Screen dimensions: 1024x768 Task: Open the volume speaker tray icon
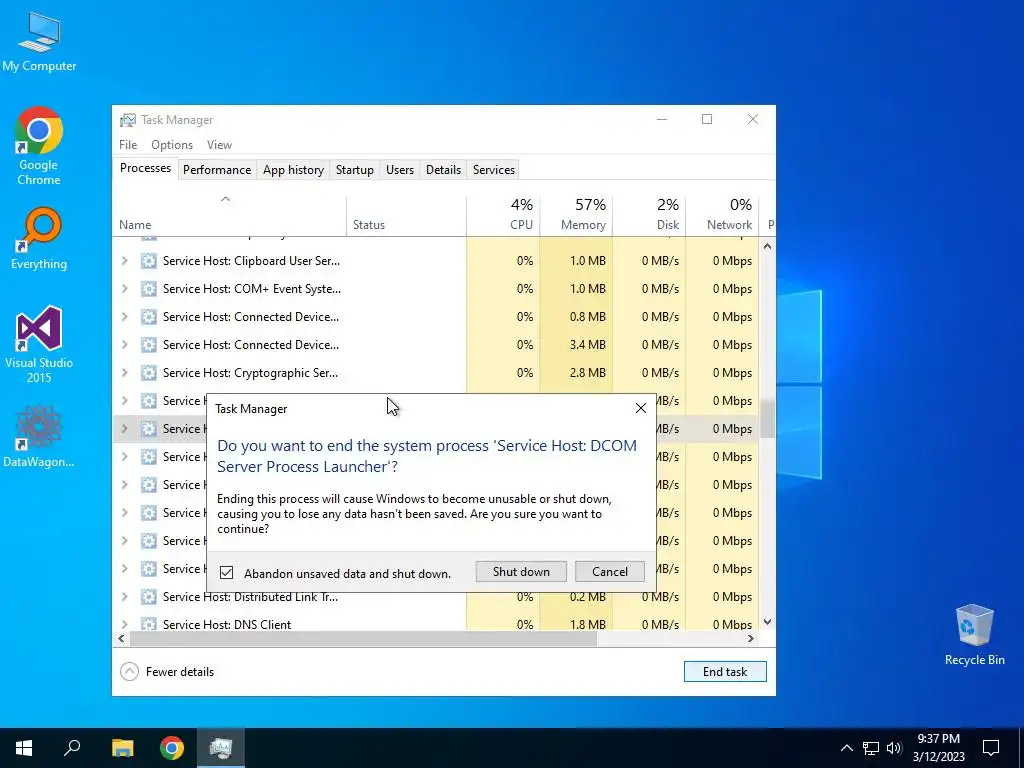coord(894,748)
